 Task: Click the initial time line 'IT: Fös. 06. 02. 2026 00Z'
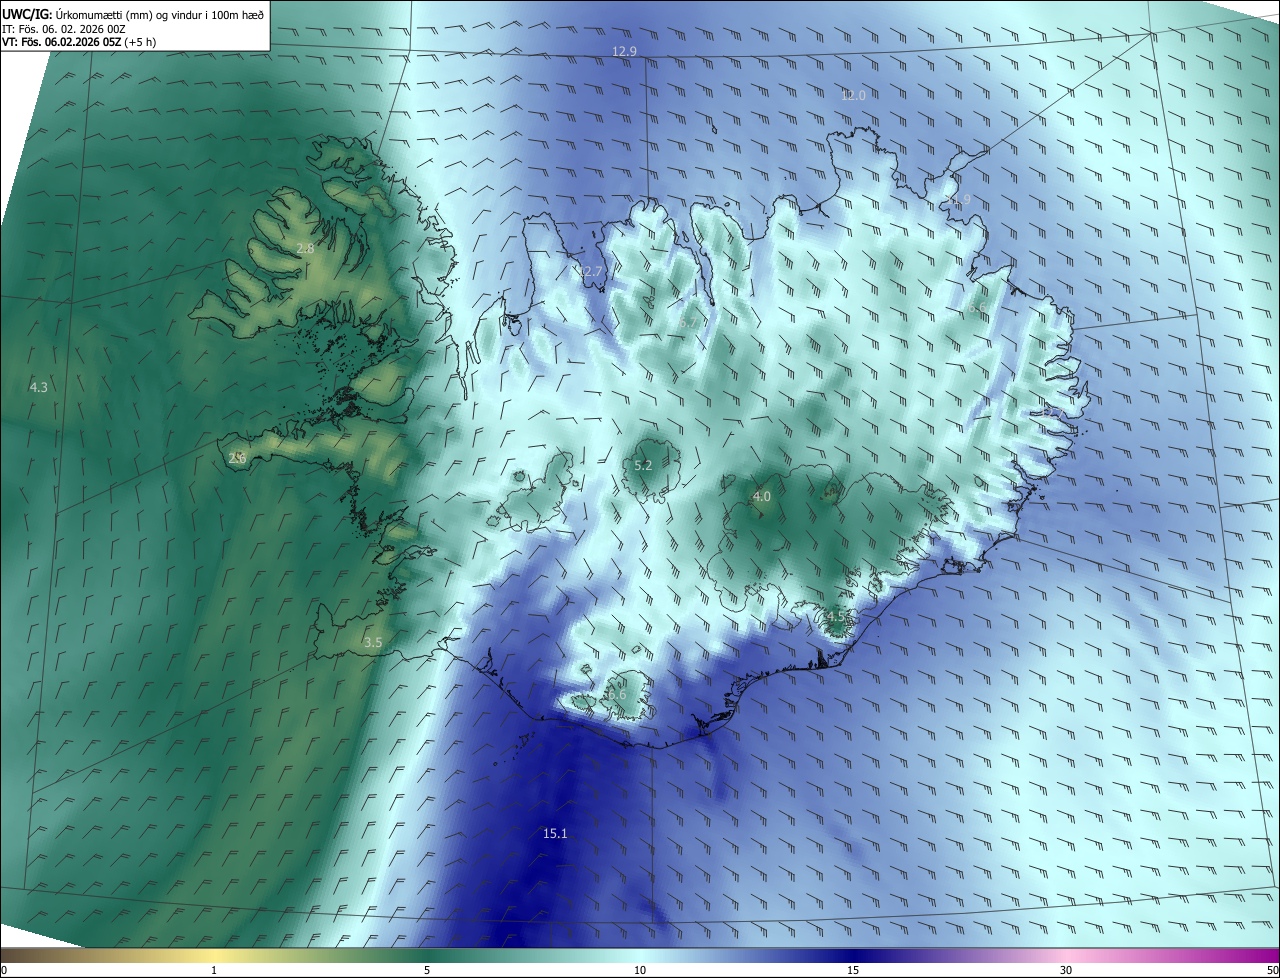coord(64,28)
